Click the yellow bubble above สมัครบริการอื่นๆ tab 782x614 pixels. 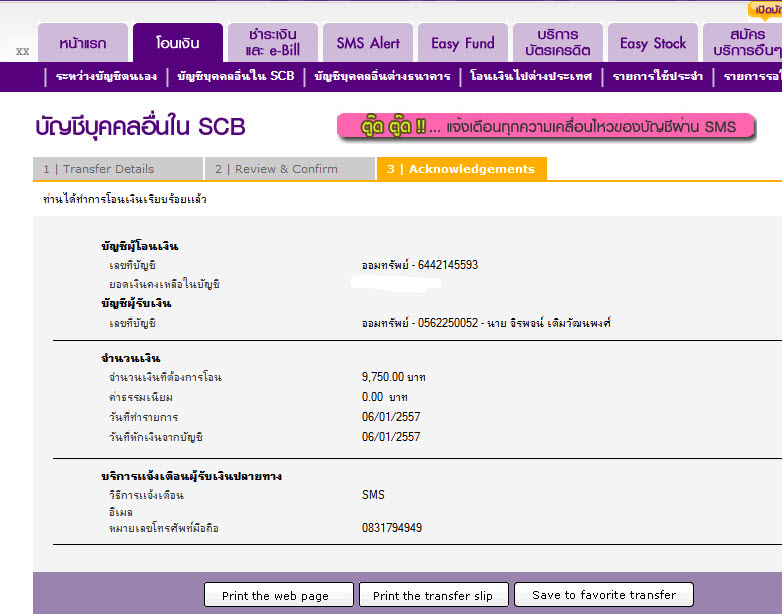pyautogui.click(x=765, y=10)
